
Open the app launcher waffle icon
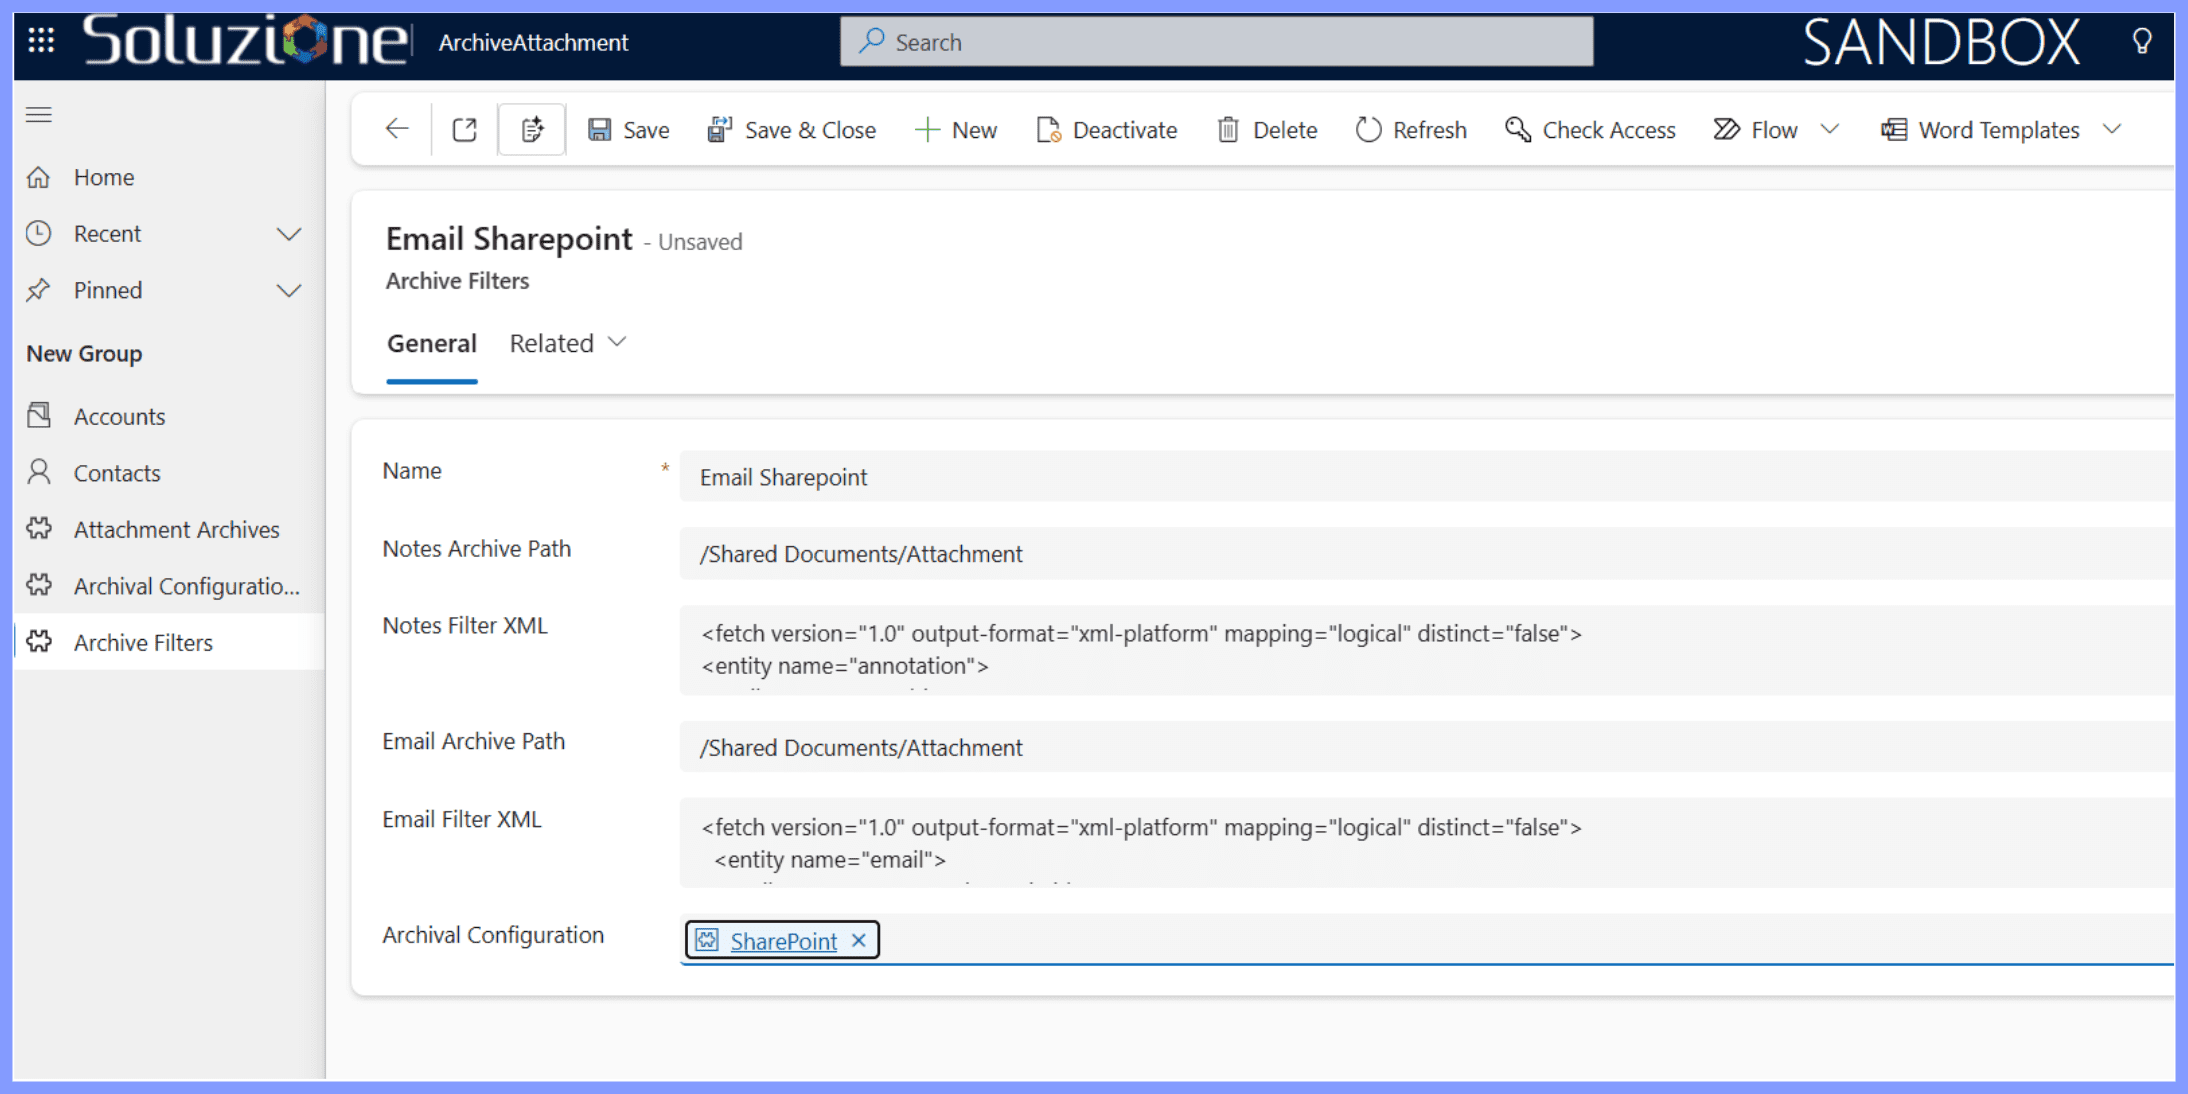[41, 41]
